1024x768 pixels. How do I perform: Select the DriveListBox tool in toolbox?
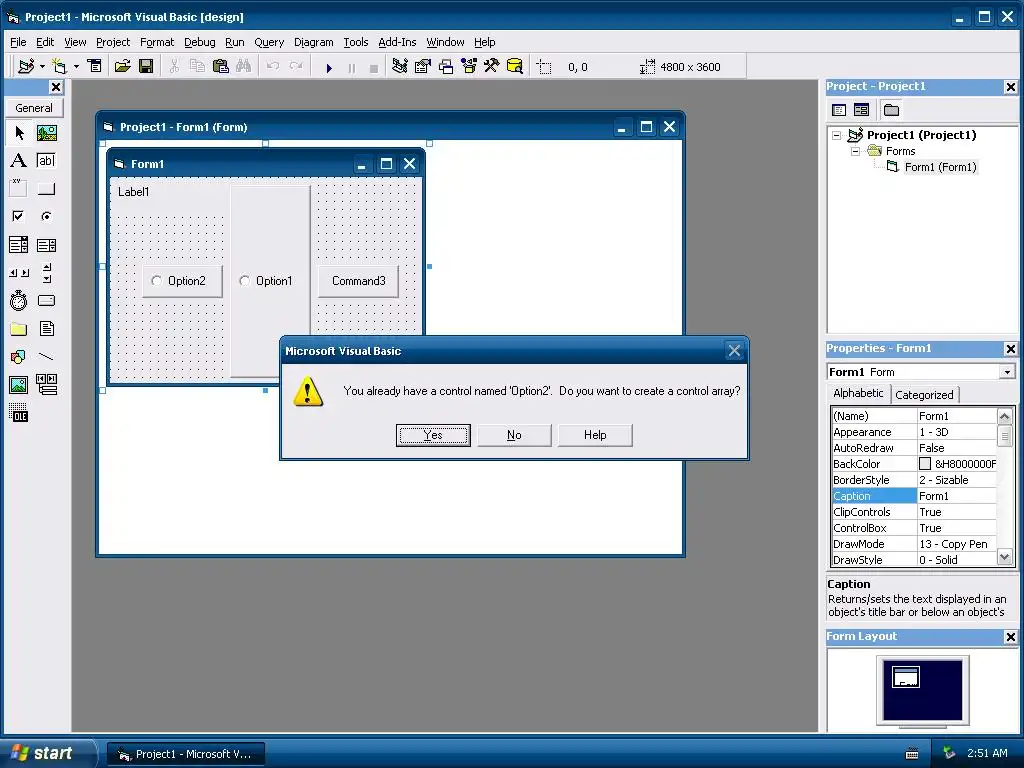pyautogui.click(x=46, y=300)
